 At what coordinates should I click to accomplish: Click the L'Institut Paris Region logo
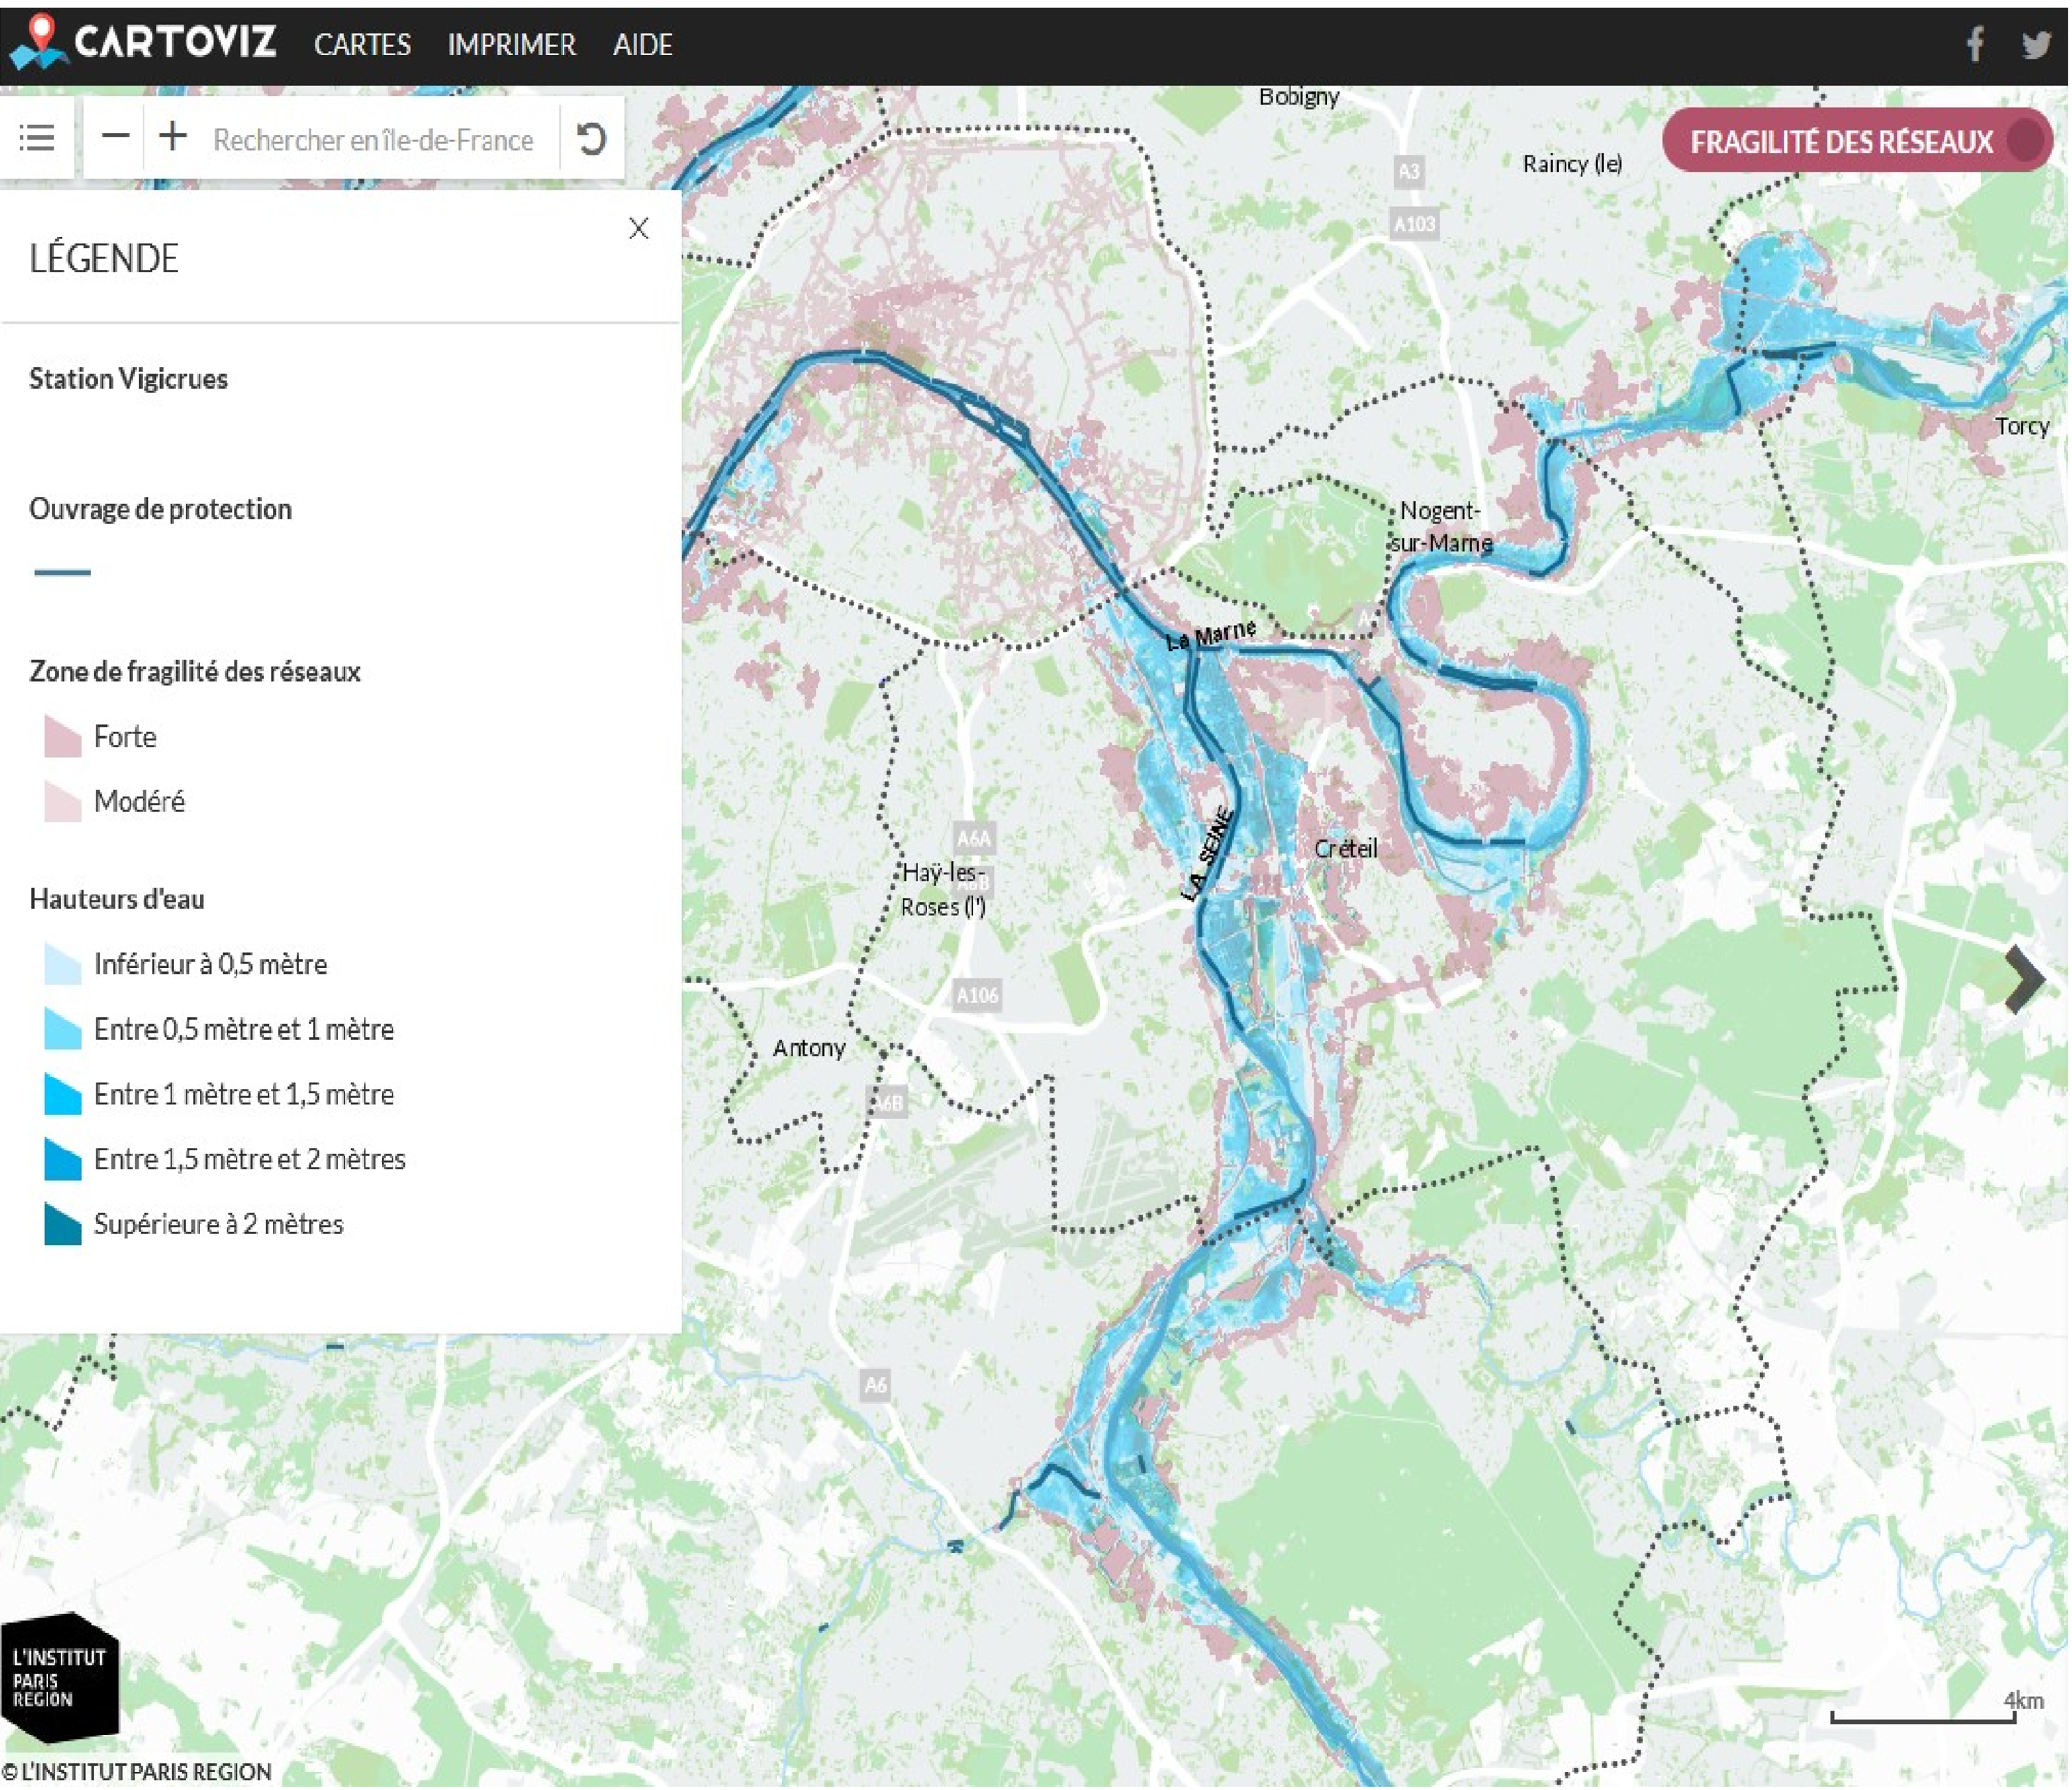(x=59, y=1678)
